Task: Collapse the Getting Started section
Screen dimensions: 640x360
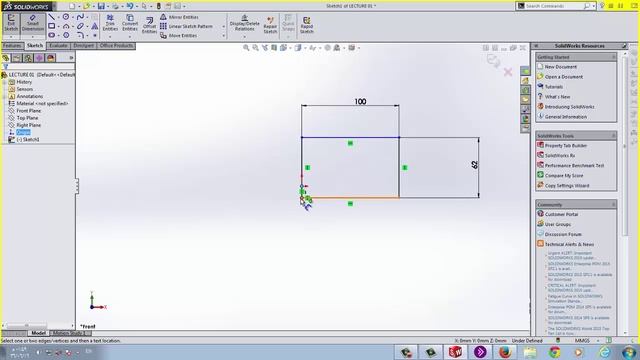Action: [613, 57]
